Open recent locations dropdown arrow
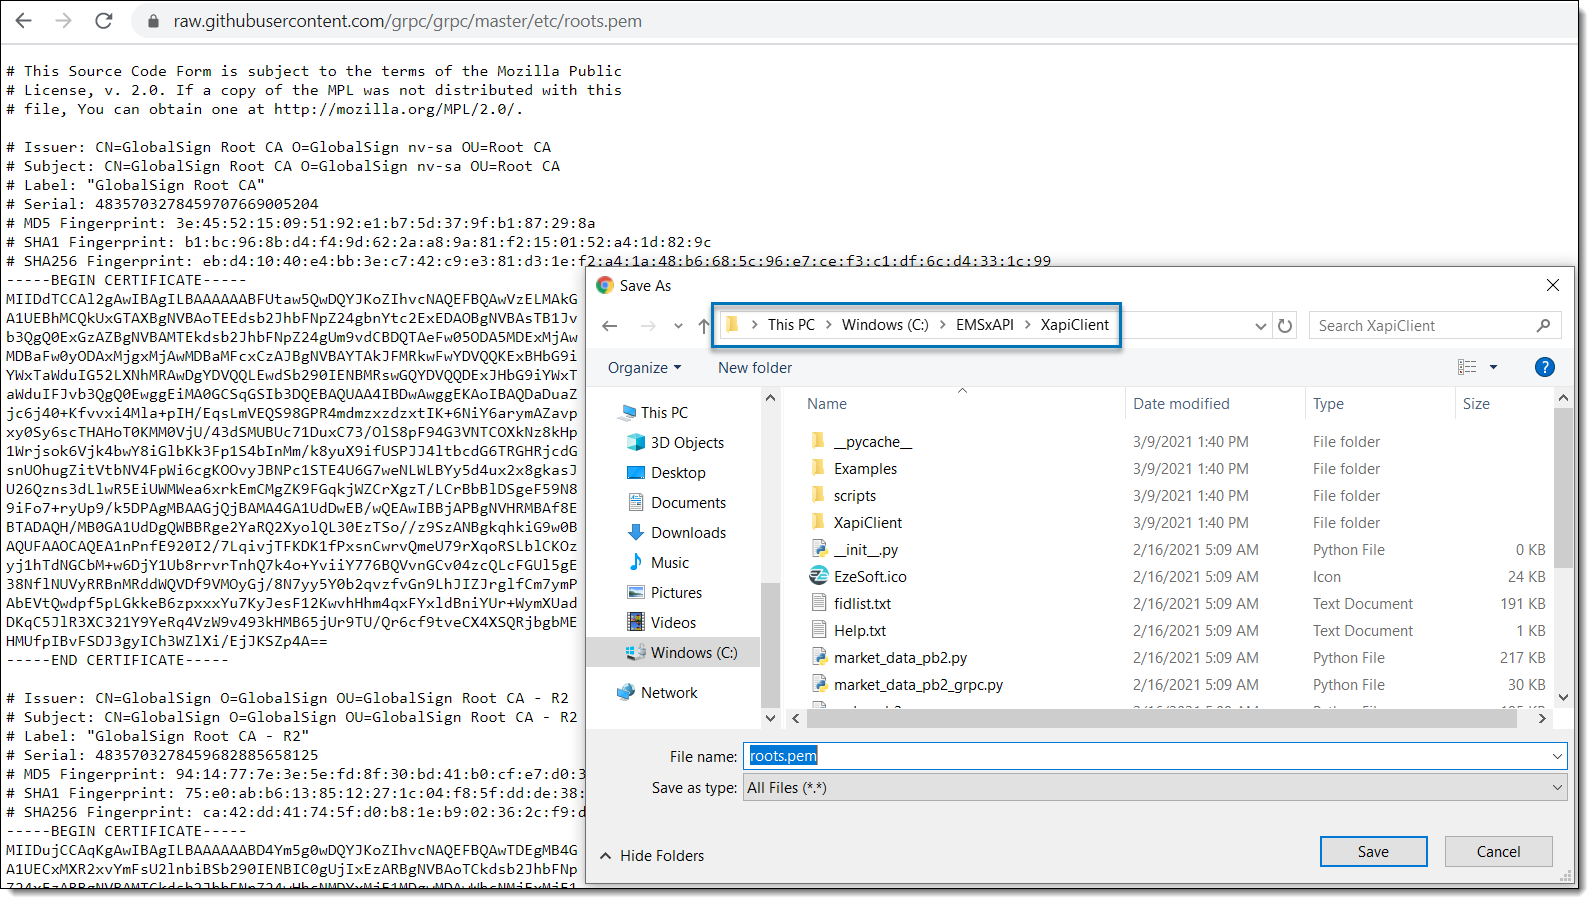The width and height of the screenshot is (1594, 904). tap(678, 326)
